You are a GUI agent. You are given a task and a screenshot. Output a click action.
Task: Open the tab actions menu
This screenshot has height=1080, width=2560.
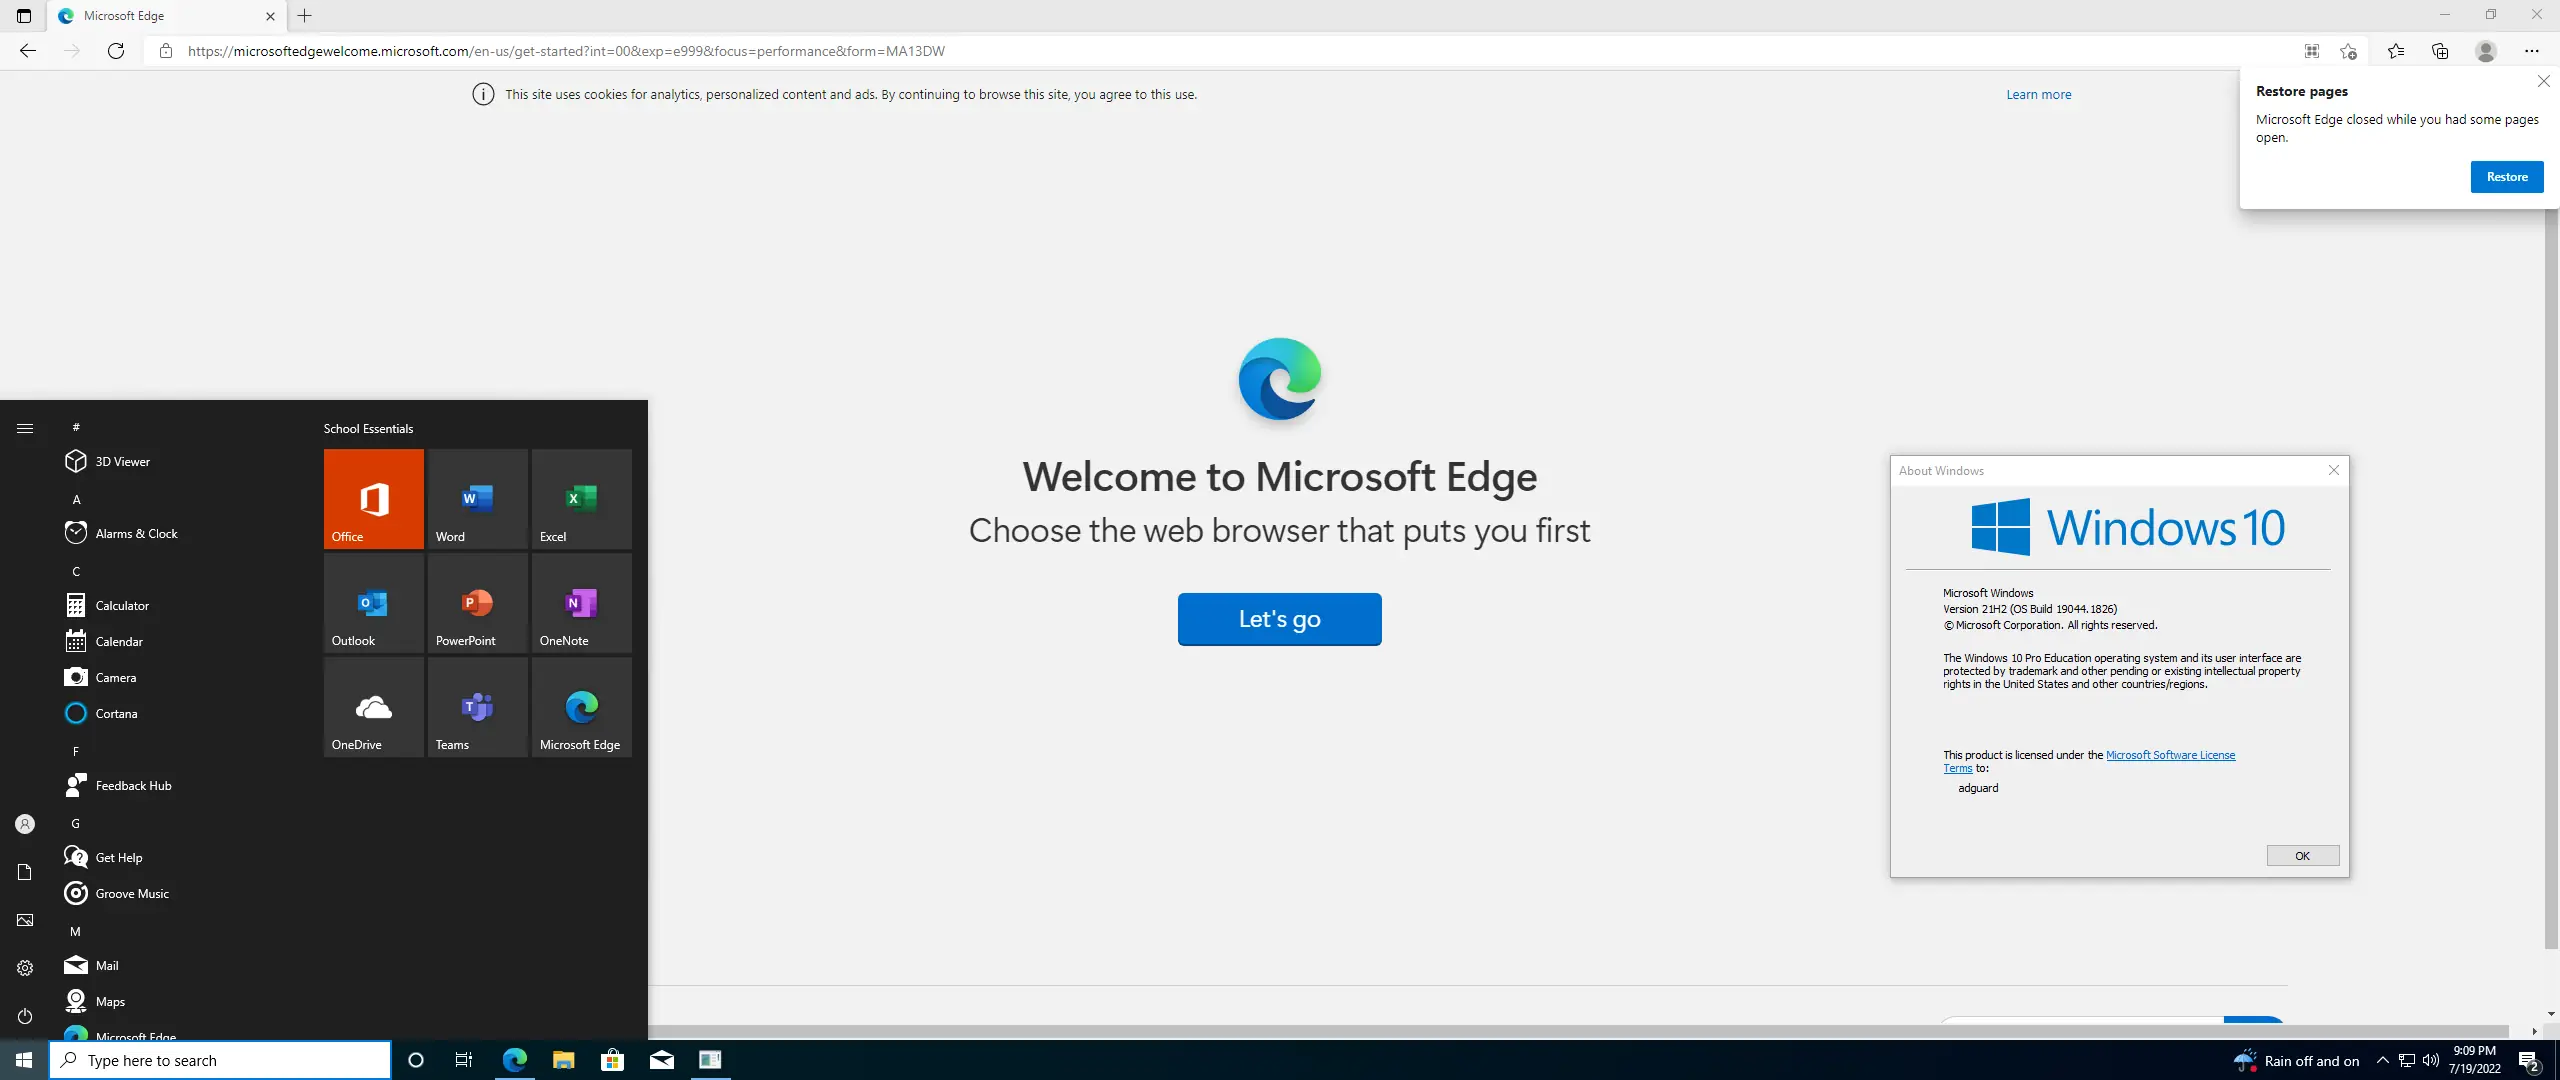point(24,16)
